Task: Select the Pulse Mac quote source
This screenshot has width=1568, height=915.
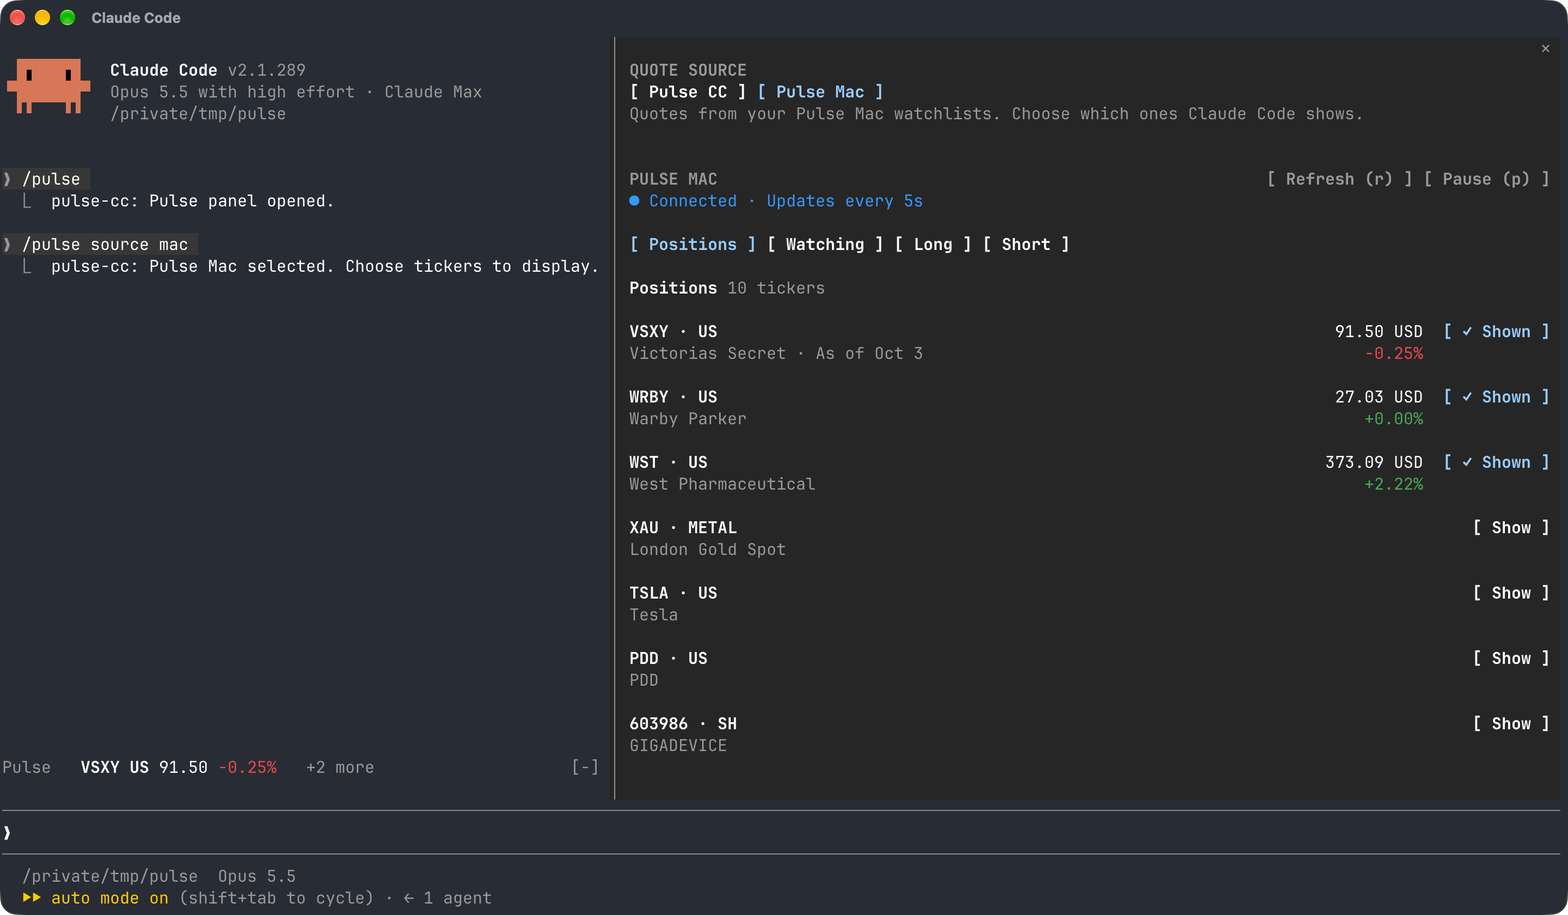Action: point(820,92)
